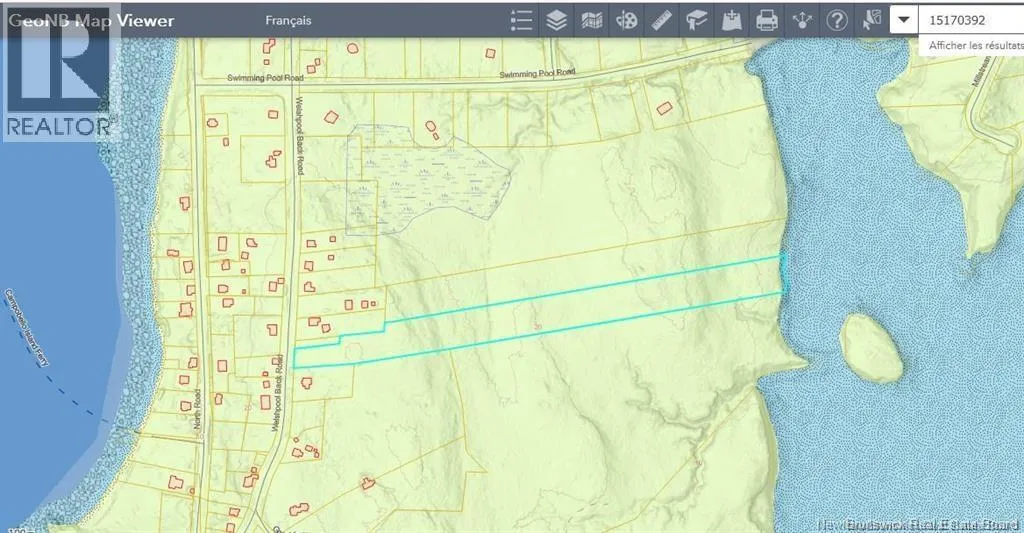Click the graduation cap icon

coord(697,20)
